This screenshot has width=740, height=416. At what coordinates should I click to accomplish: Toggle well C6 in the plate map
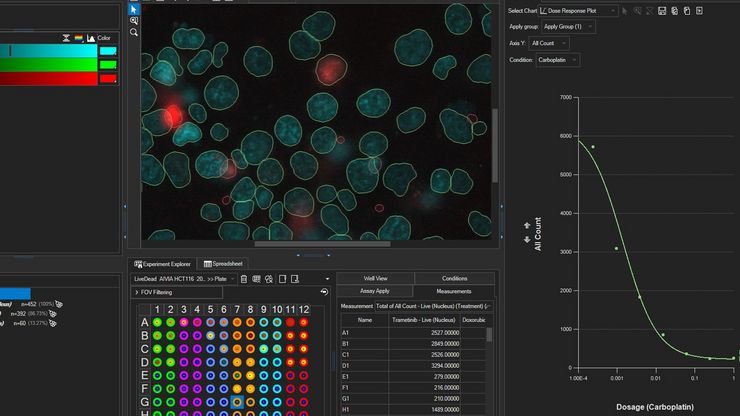coord(224,349)
